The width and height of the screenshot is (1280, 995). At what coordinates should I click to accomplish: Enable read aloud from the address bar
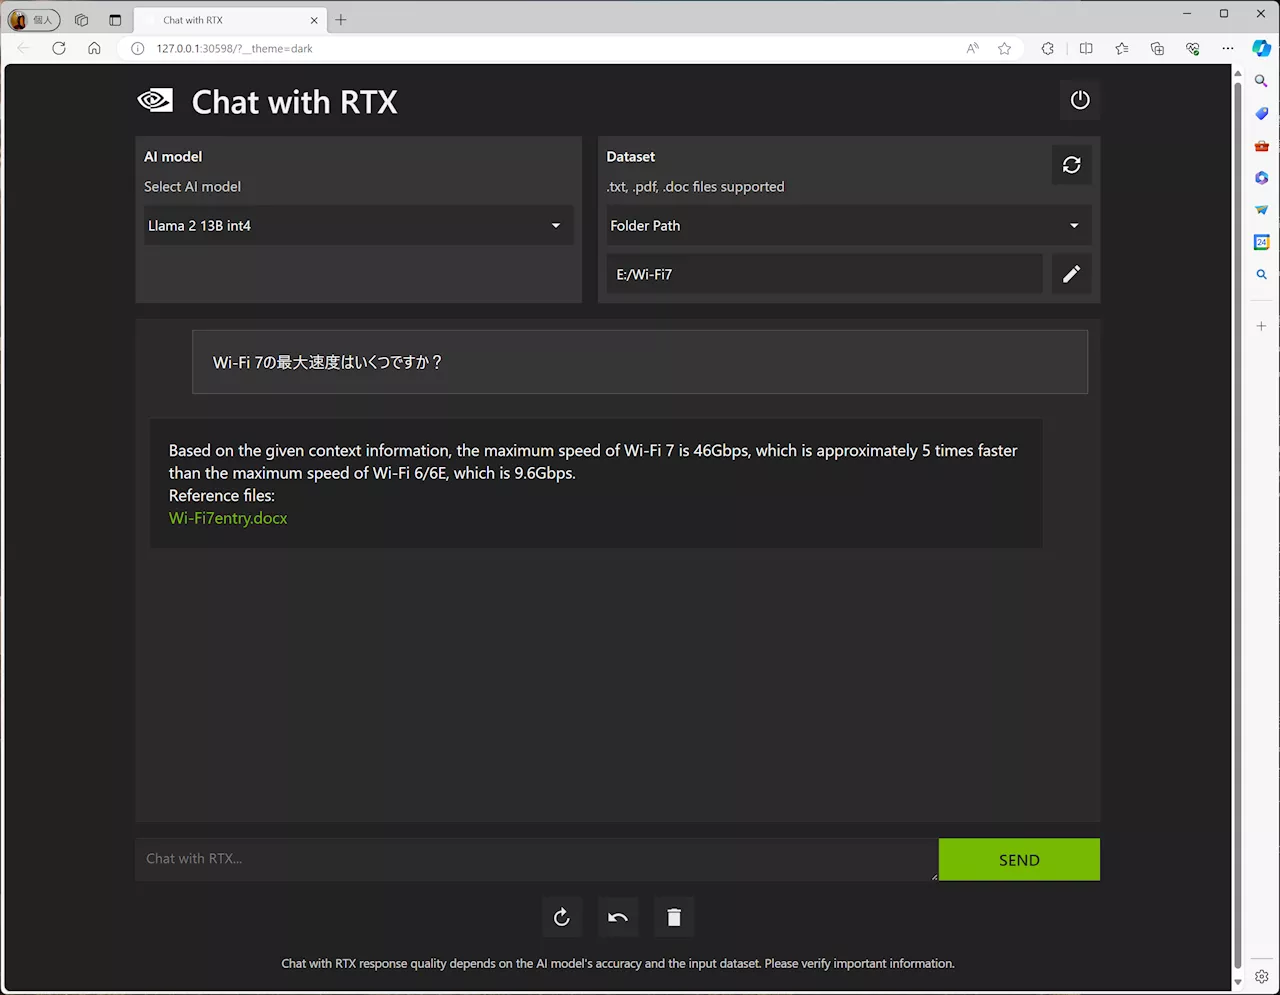[x=972, y=48]
